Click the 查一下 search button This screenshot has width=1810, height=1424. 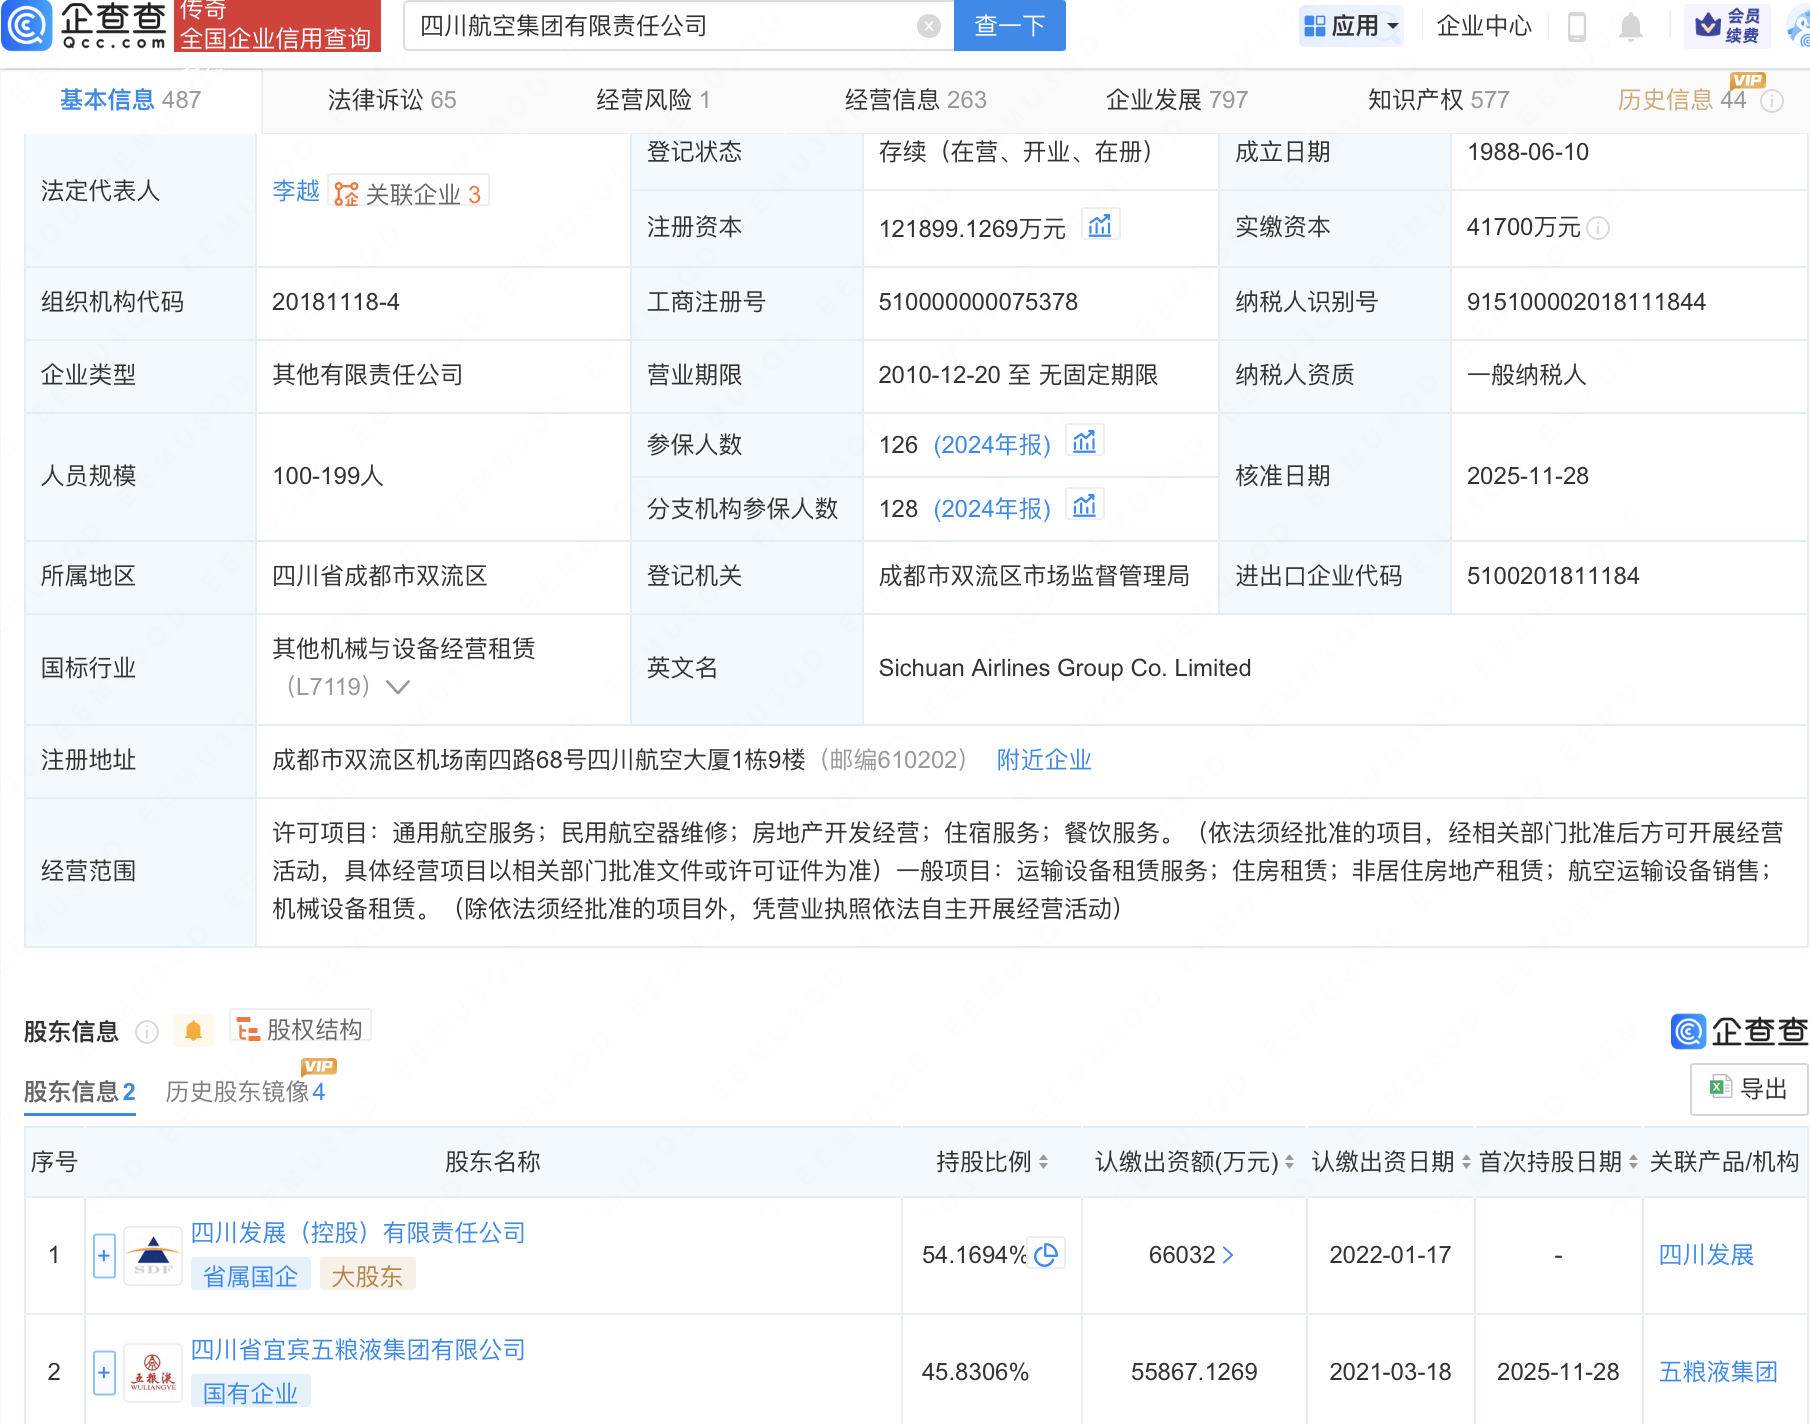click(1008, 27)
